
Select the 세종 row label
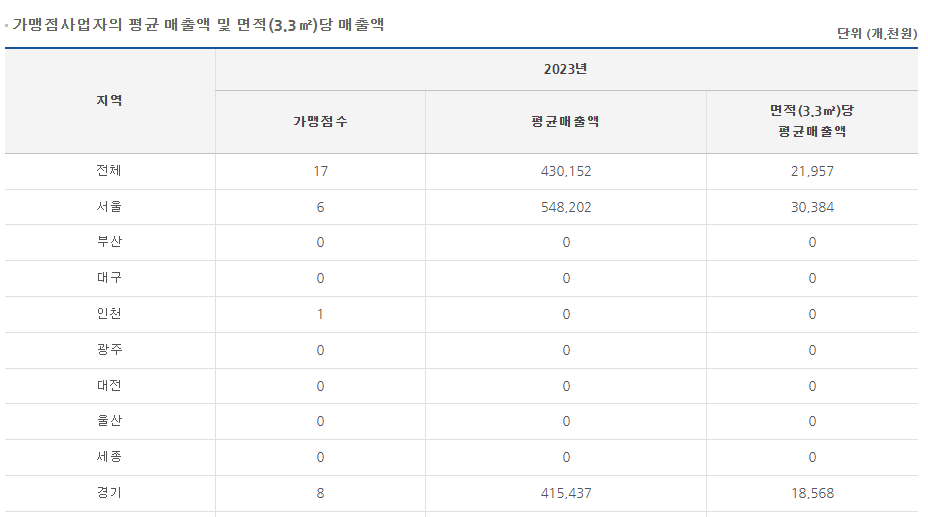point(109,457)
